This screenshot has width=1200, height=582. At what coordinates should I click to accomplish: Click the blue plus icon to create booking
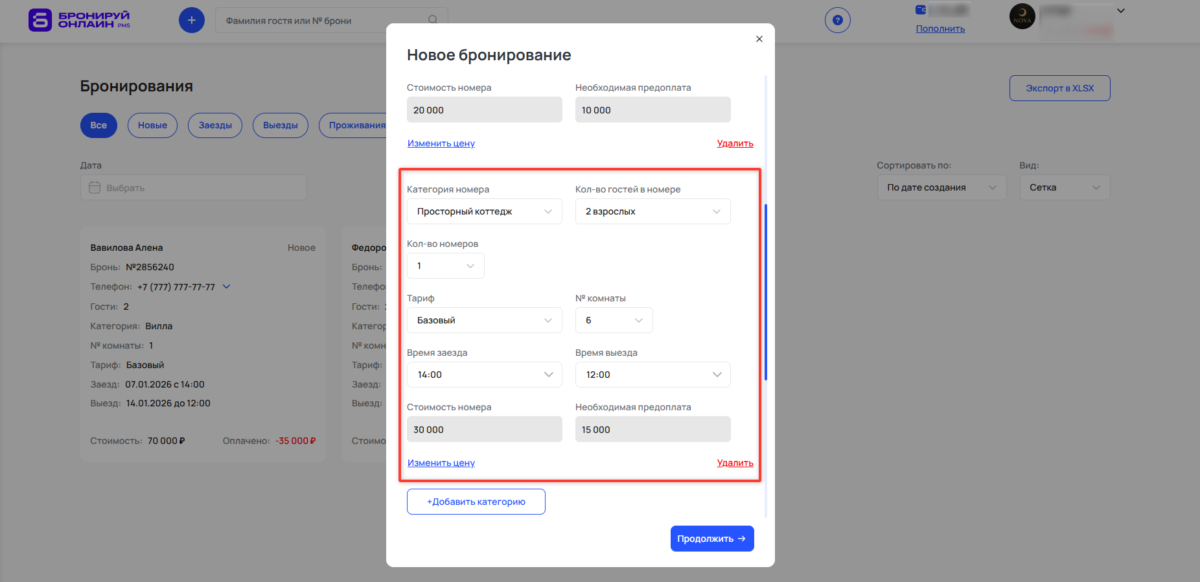(191, 19)
